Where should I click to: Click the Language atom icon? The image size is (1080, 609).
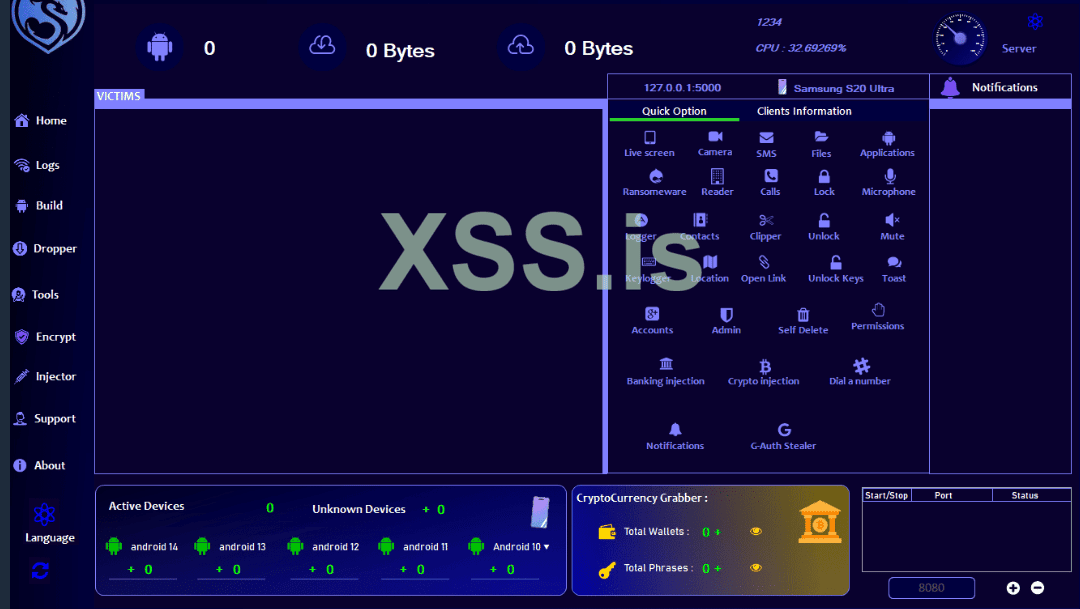pyautogui.click(x=43, y=515)
